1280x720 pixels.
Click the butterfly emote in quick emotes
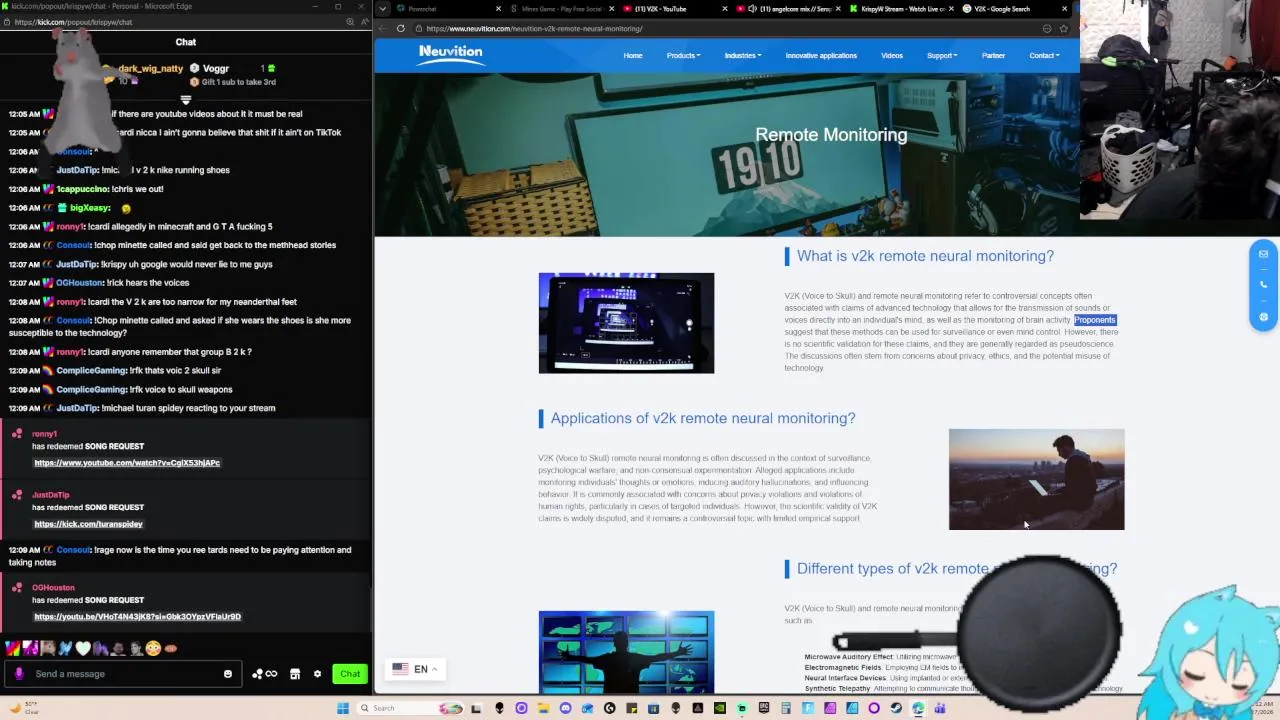pos(65,648)
